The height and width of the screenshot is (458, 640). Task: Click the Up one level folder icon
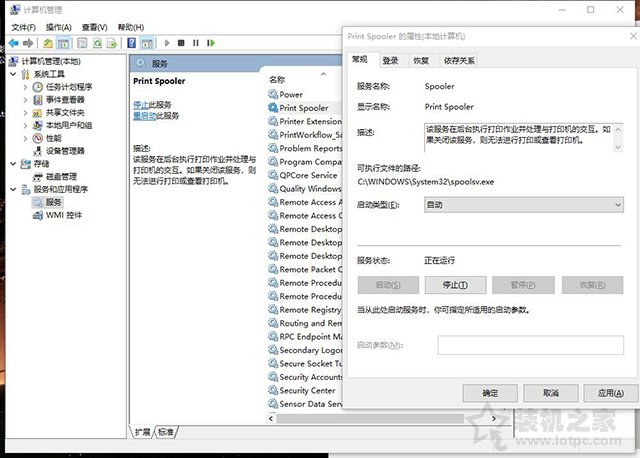48,43
